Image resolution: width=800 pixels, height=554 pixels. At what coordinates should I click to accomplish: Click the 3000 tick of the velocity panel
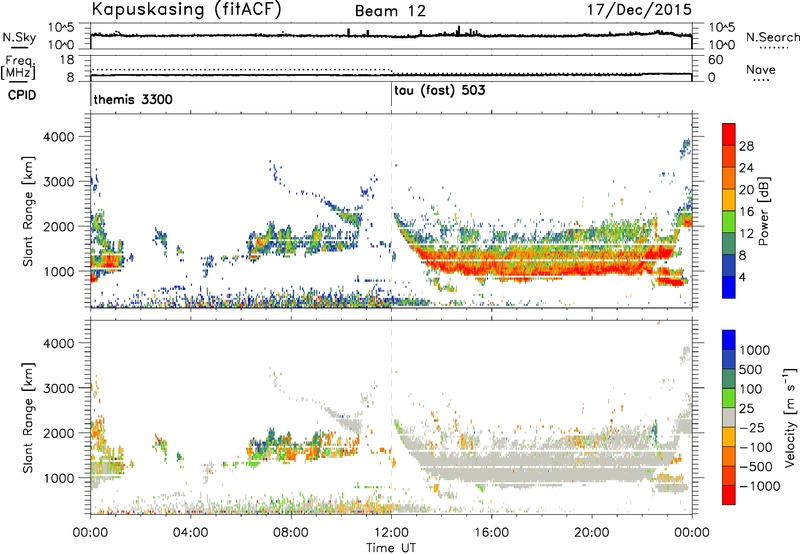pyautogui.click(x=58, y=388)
